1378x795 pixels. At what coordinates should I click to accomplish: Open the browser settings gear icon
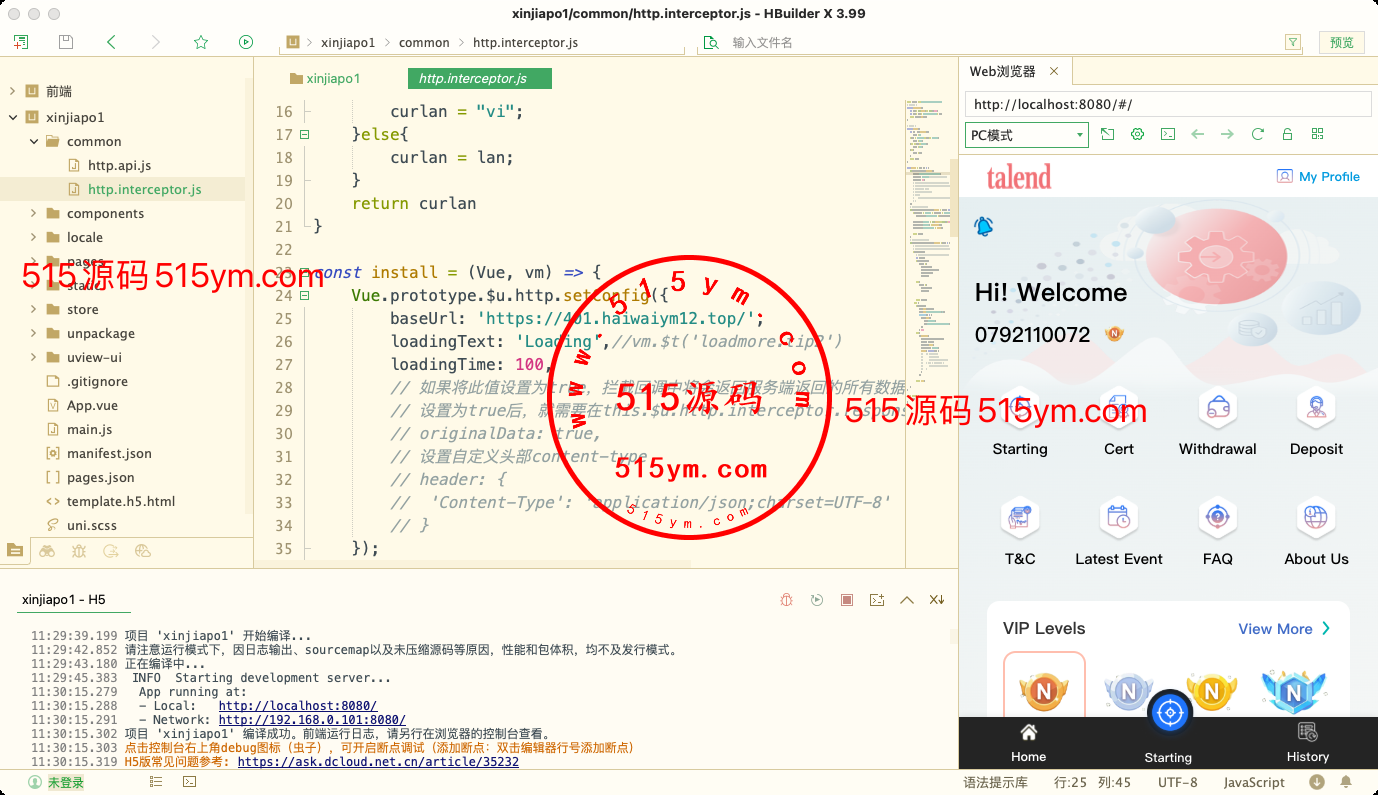click(x=1137, y=134)
